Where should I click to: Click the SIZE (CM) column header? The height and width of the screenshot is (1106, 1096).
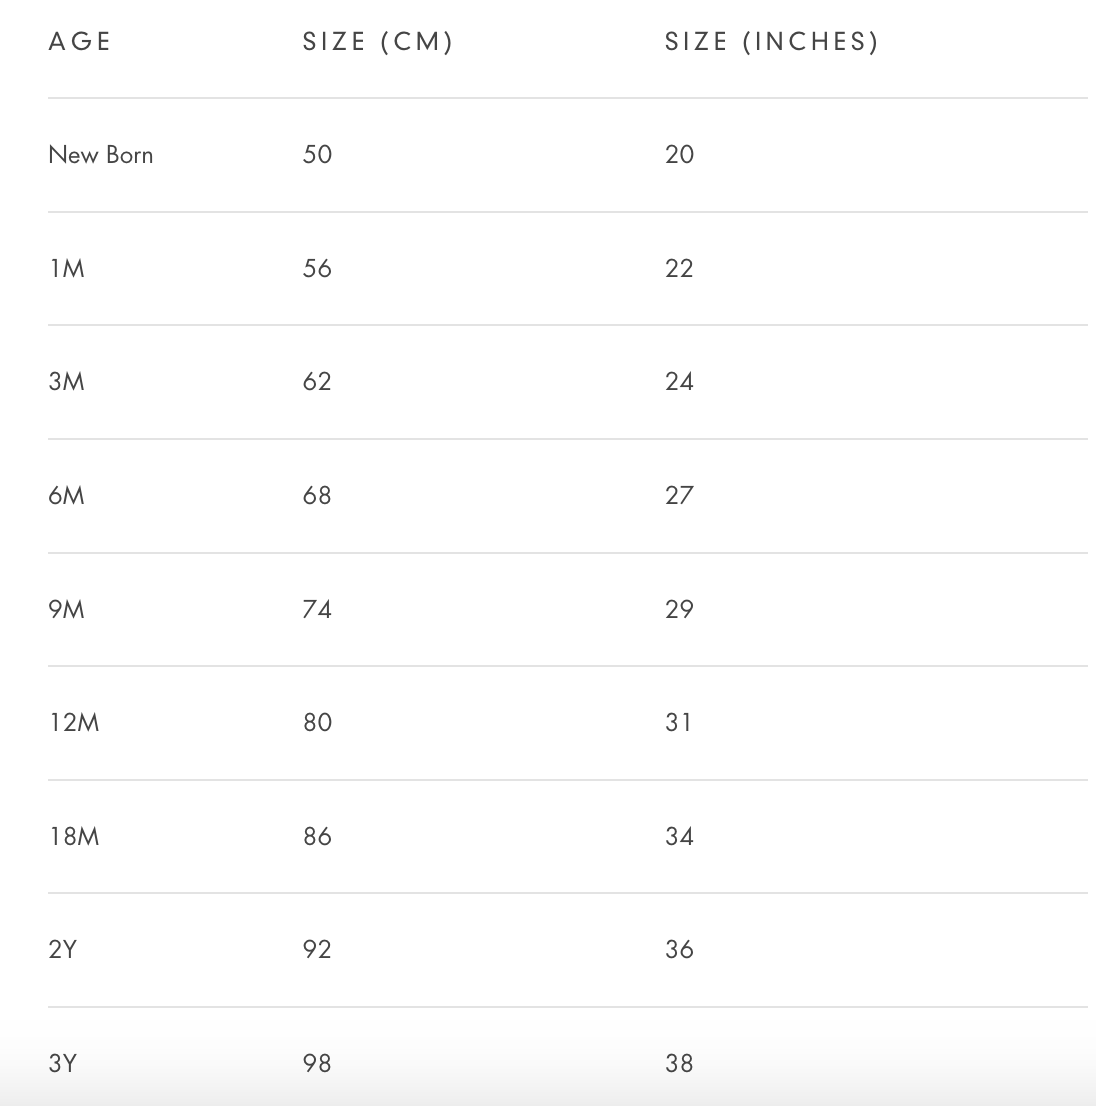pyautogui.click(x=378, y=42)
